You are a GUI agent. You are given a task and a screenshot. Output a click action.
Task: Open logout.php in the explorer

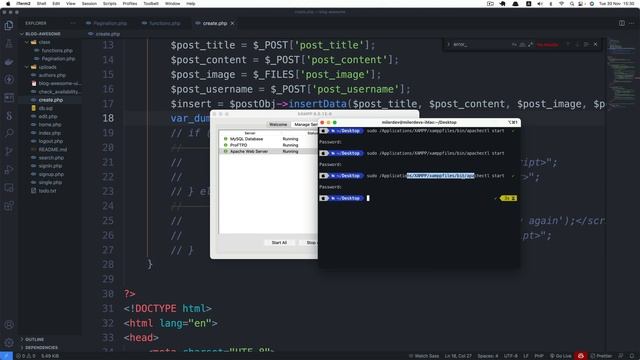point(51,141)
